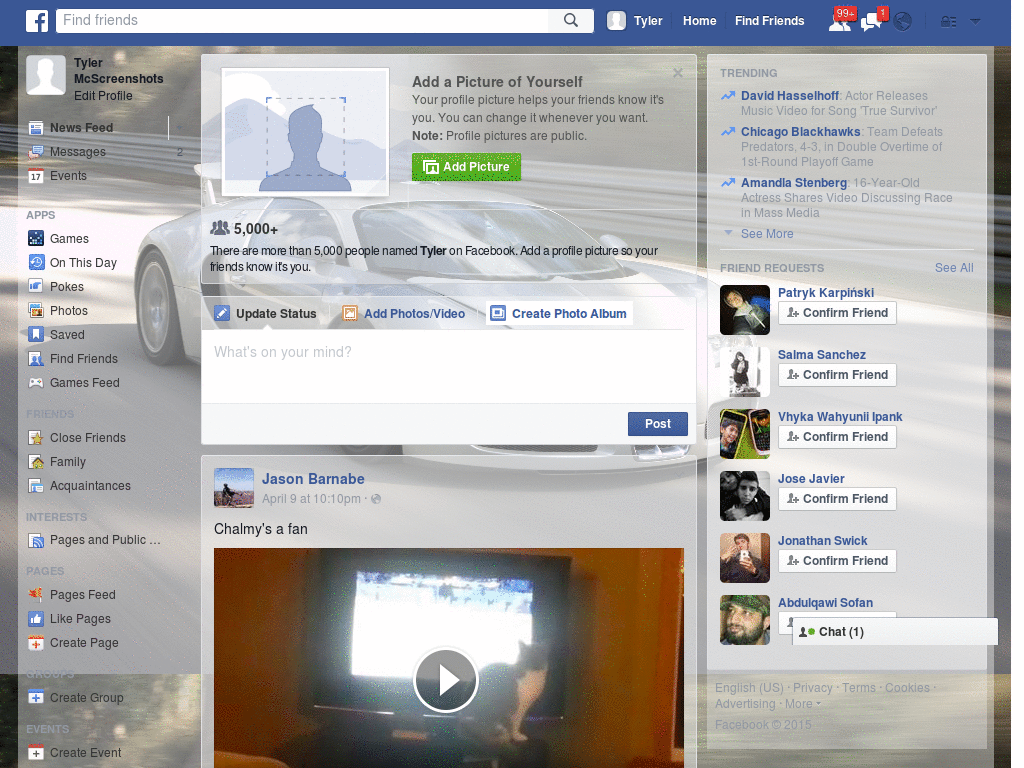
Task: Click the On This Day icon
Action: point(36,263)
